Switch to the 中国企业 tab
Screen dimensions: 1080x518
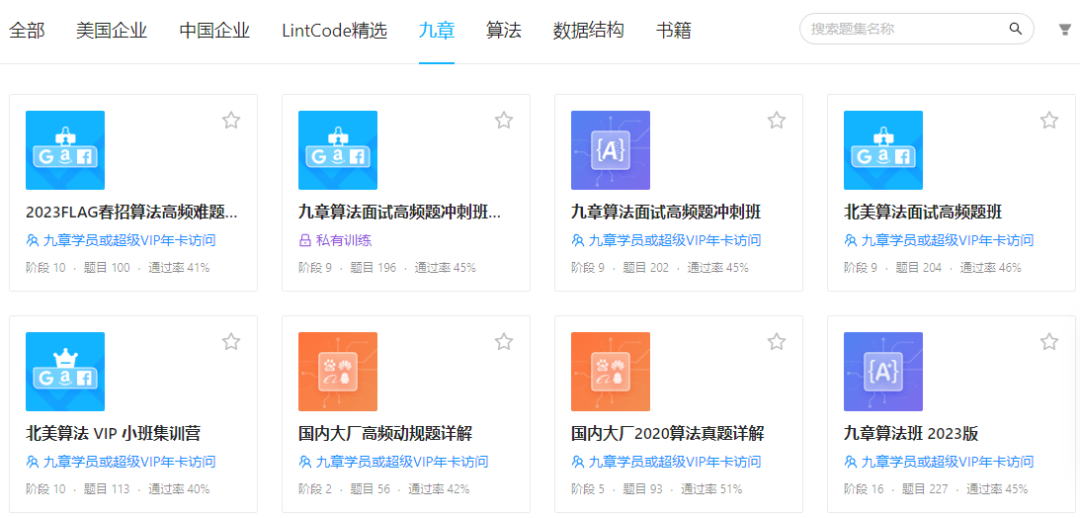point(214,30)
